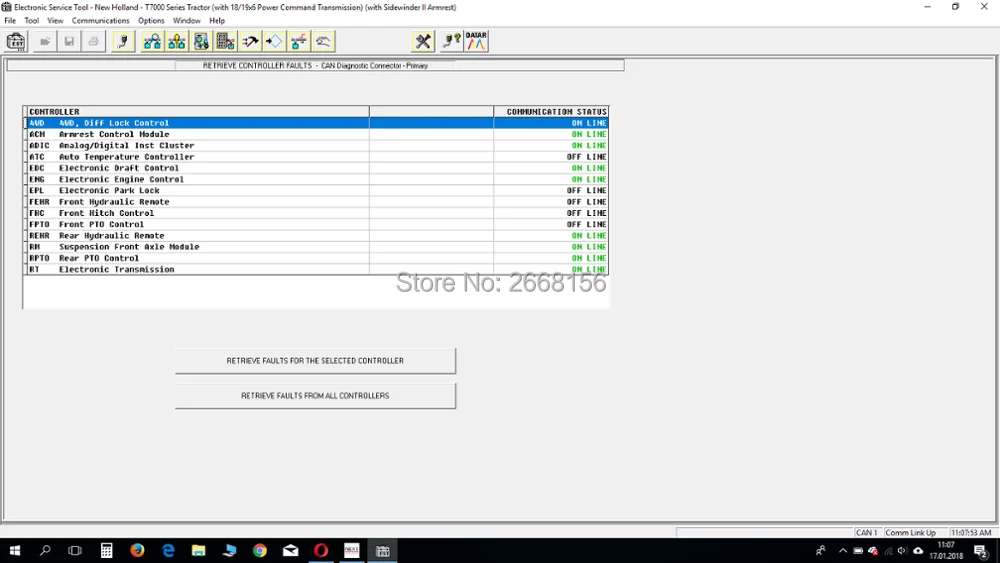The width and height of the screenshot is (1000, 563).
Task: Click the controller network magnifier toolbar icon
Action: pos(152,42)
